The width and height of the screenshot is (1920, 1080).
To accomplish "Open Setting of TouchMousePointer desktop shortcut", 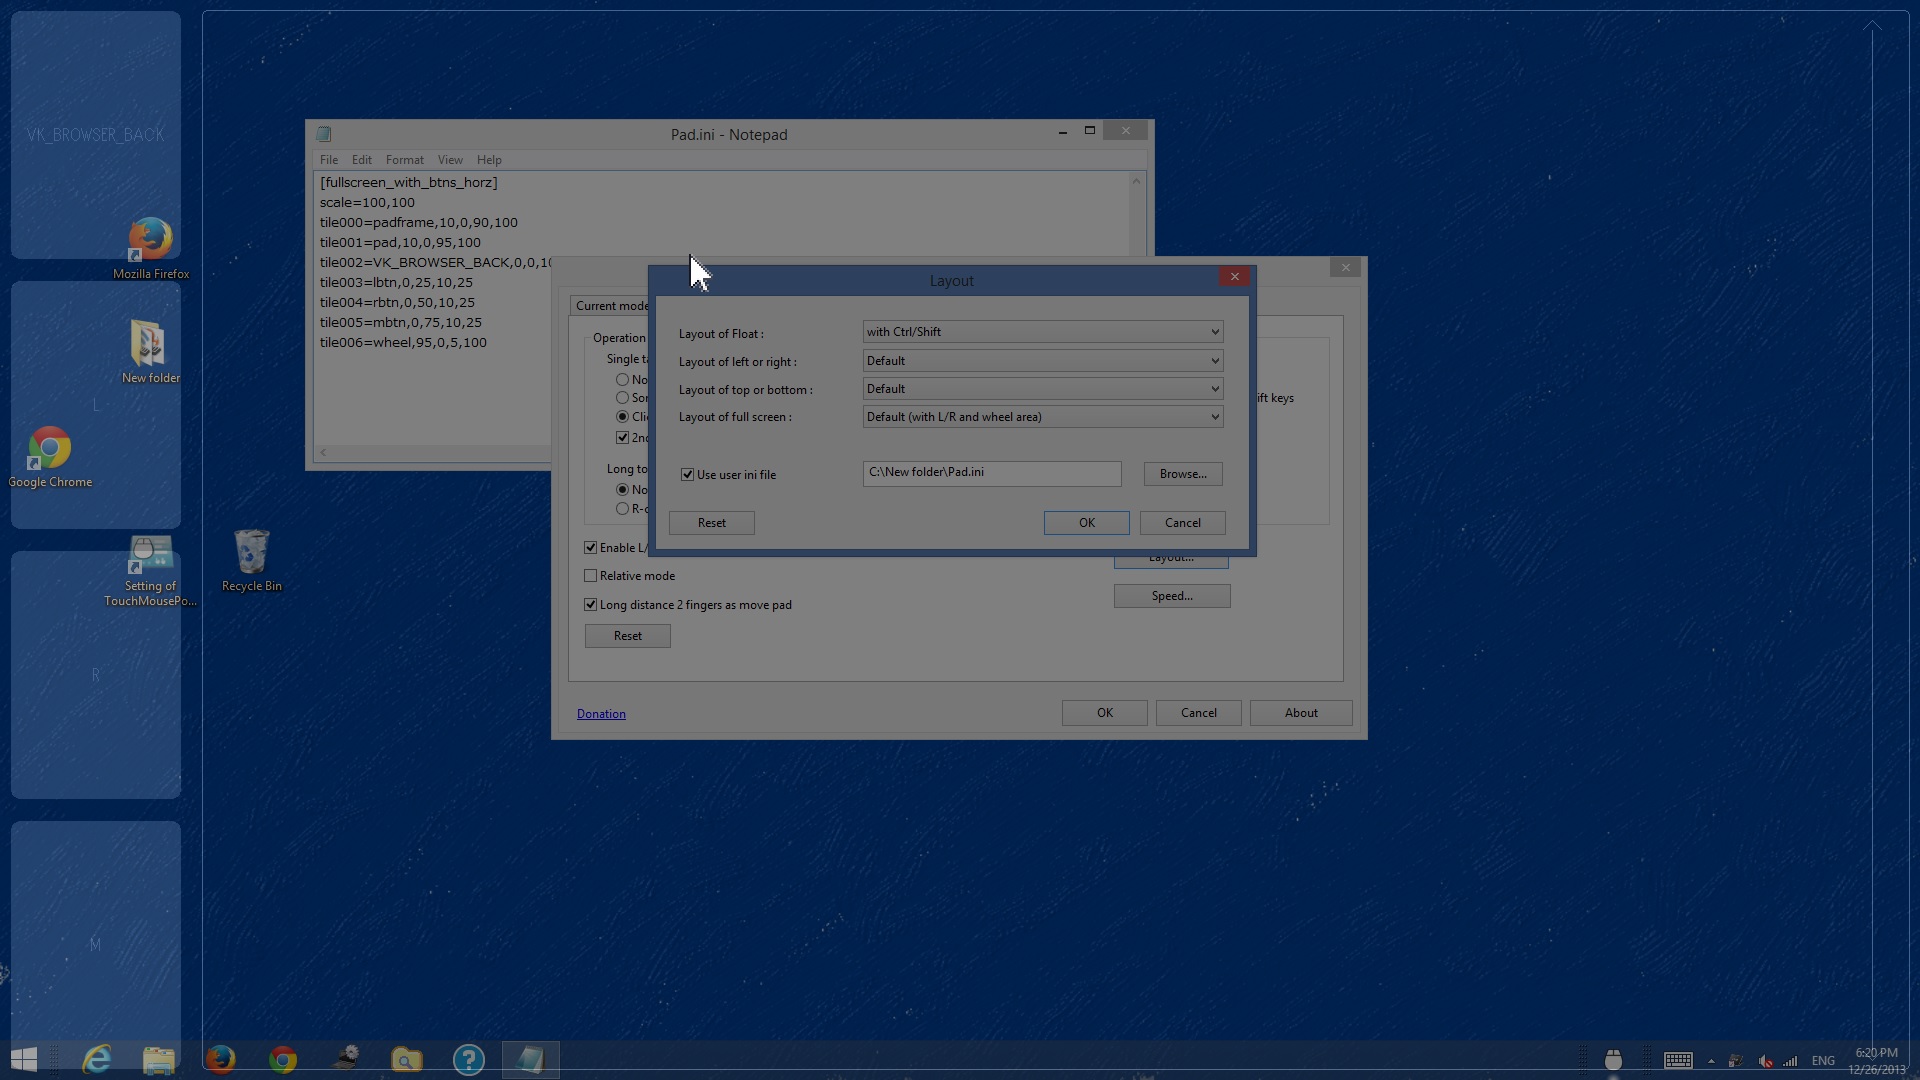I will tap(150, 571).
